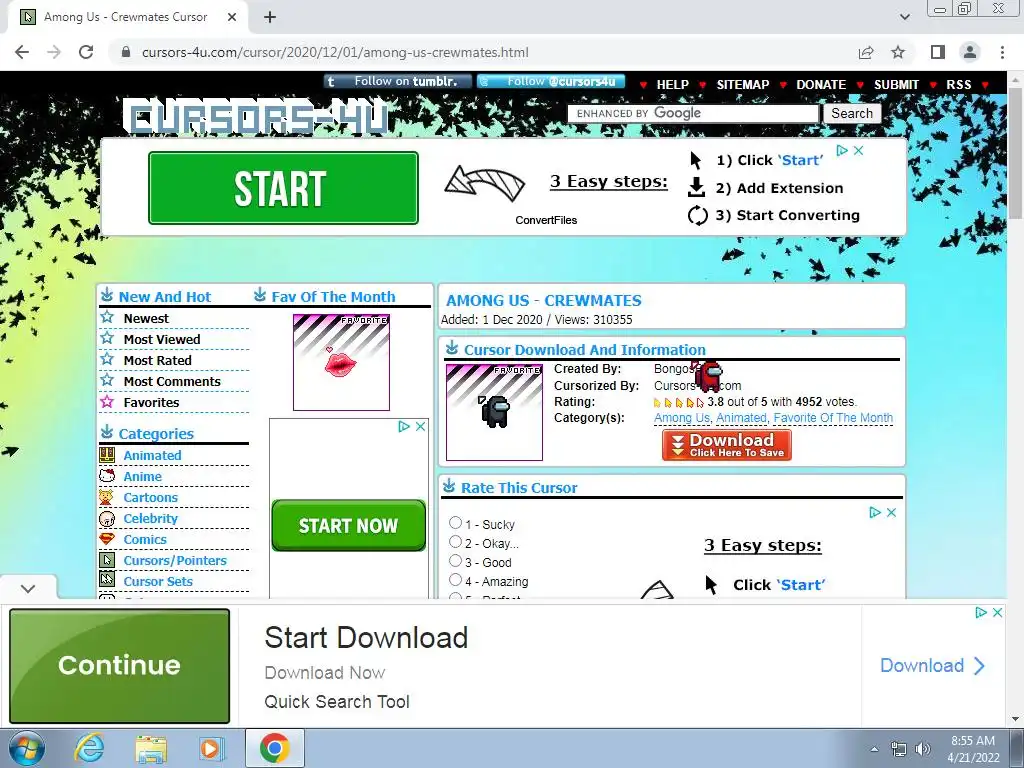Open the SITEMAP menu item
Viewport: 1024px width, 768px height.
pyautogui.click(x=743, y=85)
